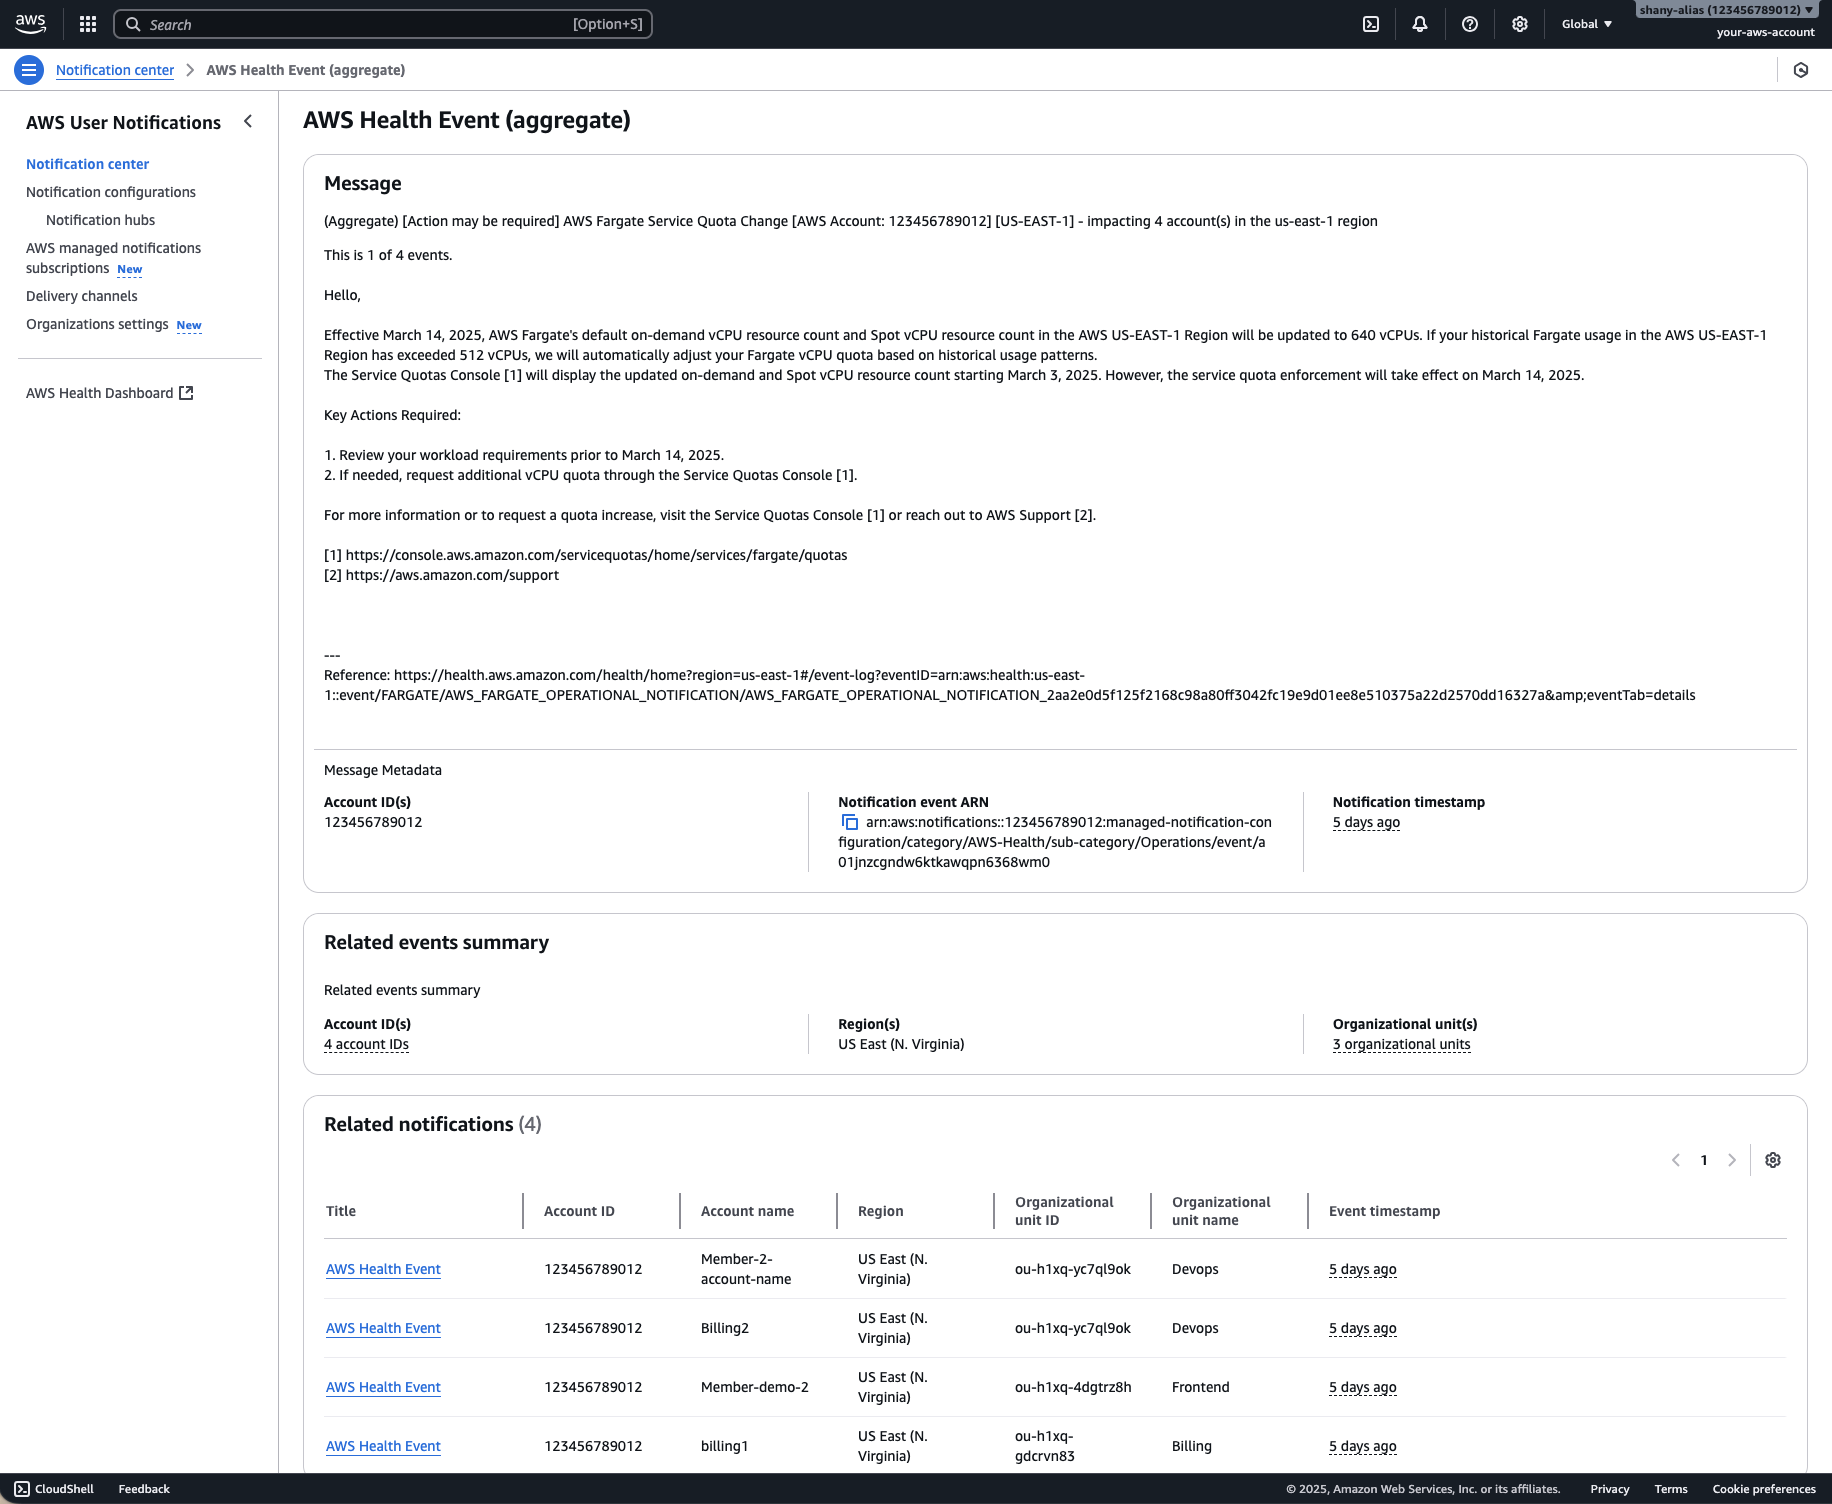Open the Global region dropdown
Screen dimensions: 1832x1504
pyautogui.click(x=1586, y=23)
